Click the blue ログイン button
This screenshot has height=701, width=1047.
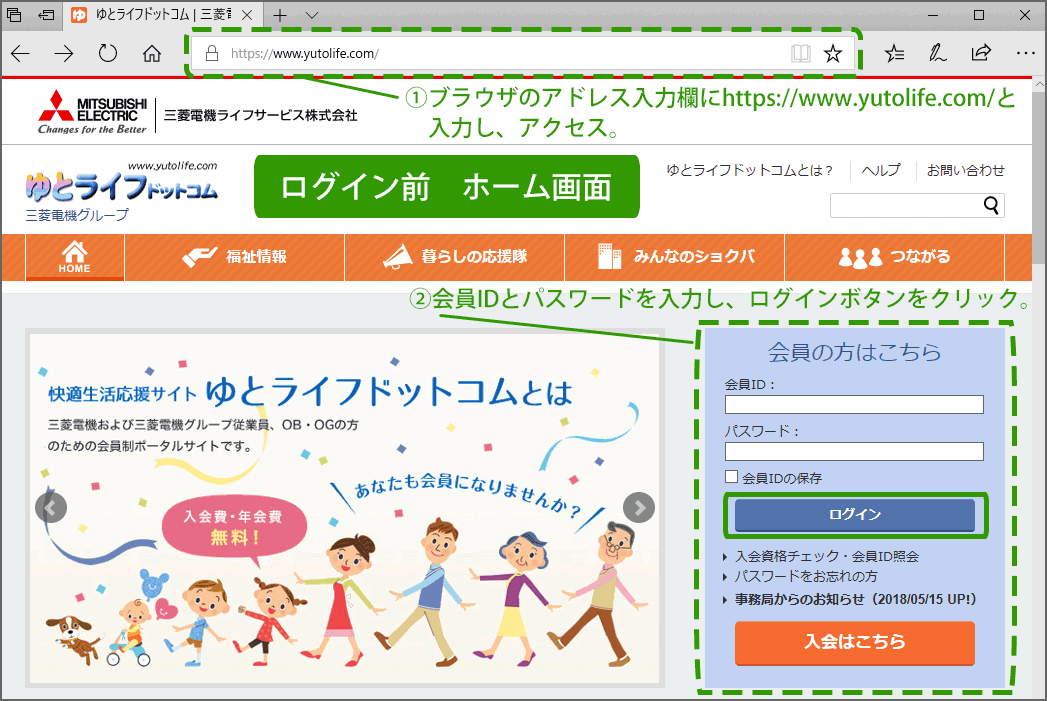pyautogui.click(x=855, y=514)
